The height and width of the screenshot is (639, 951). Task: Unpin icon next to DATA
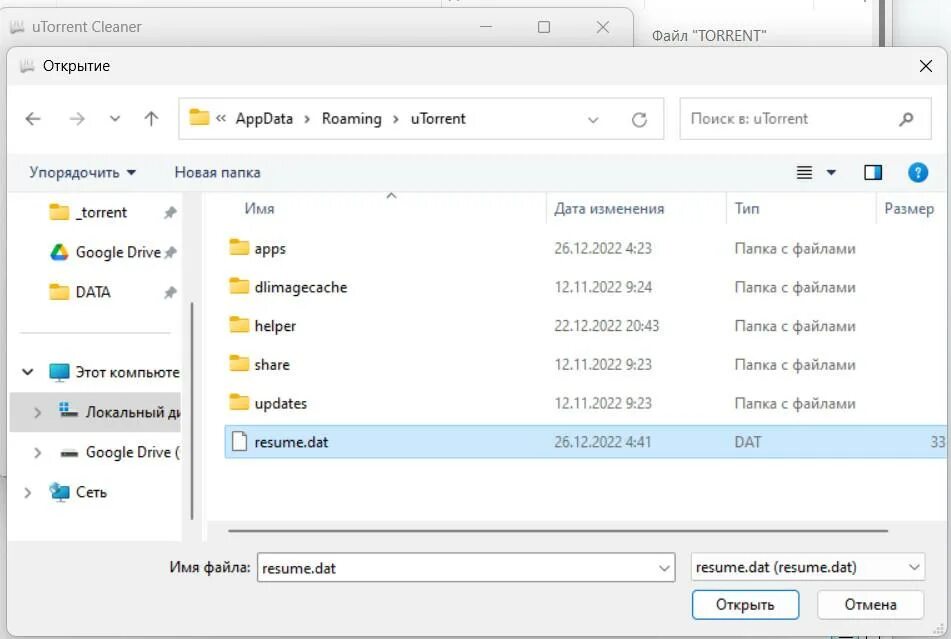point(170,292)
